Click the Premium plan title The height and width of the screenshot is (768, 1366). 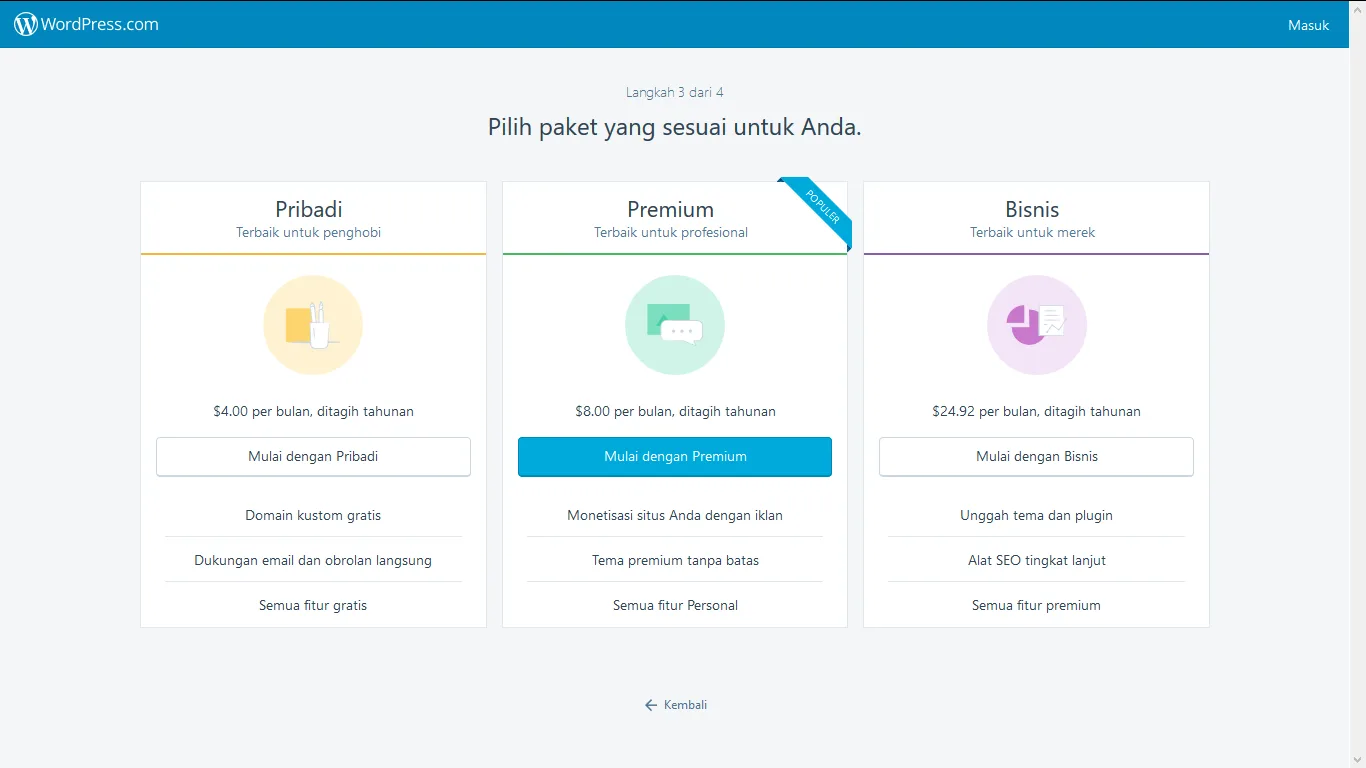671,209
